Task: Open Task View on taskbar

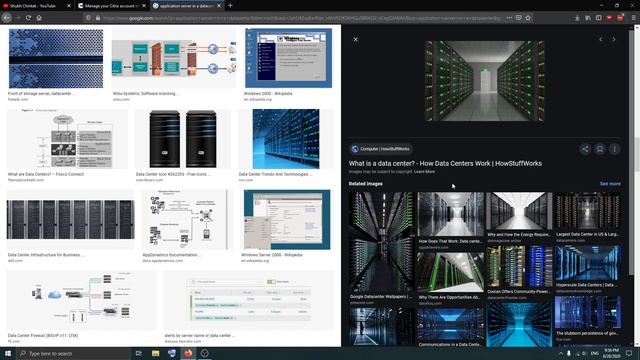Action: 138,353
